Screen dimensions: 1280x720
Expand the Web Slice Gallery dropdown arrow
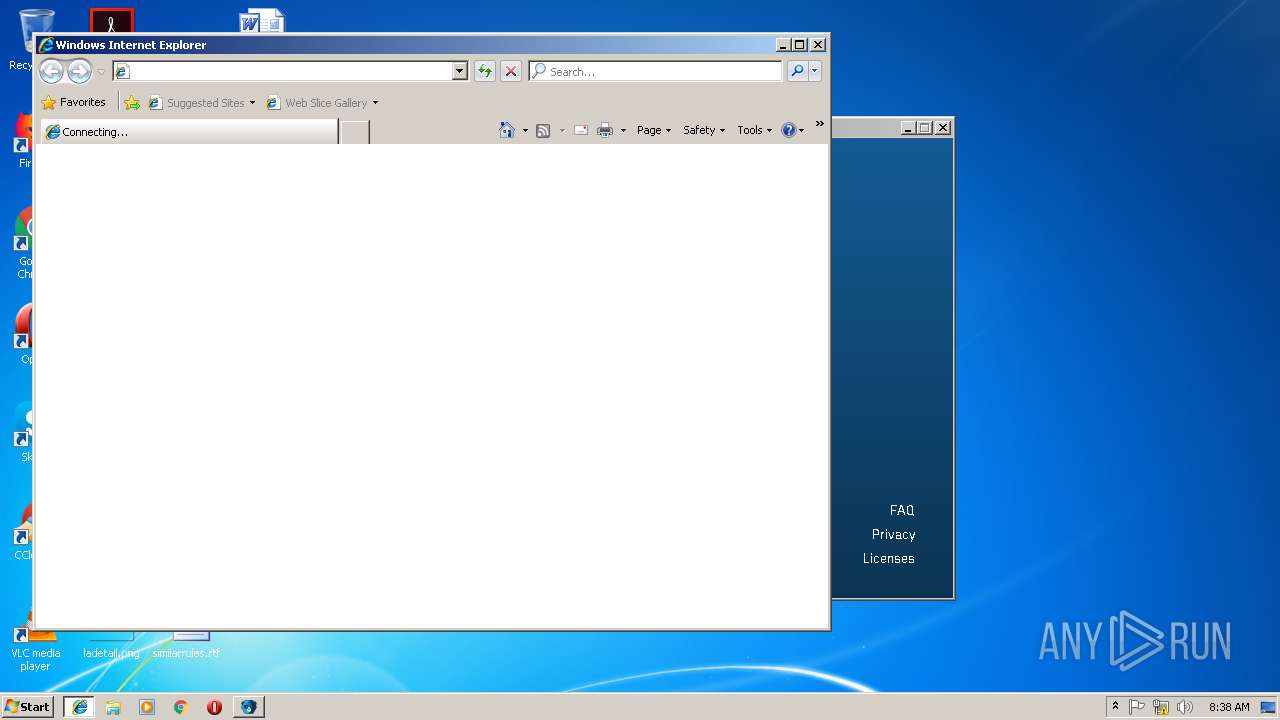click(x=375, y=102)
